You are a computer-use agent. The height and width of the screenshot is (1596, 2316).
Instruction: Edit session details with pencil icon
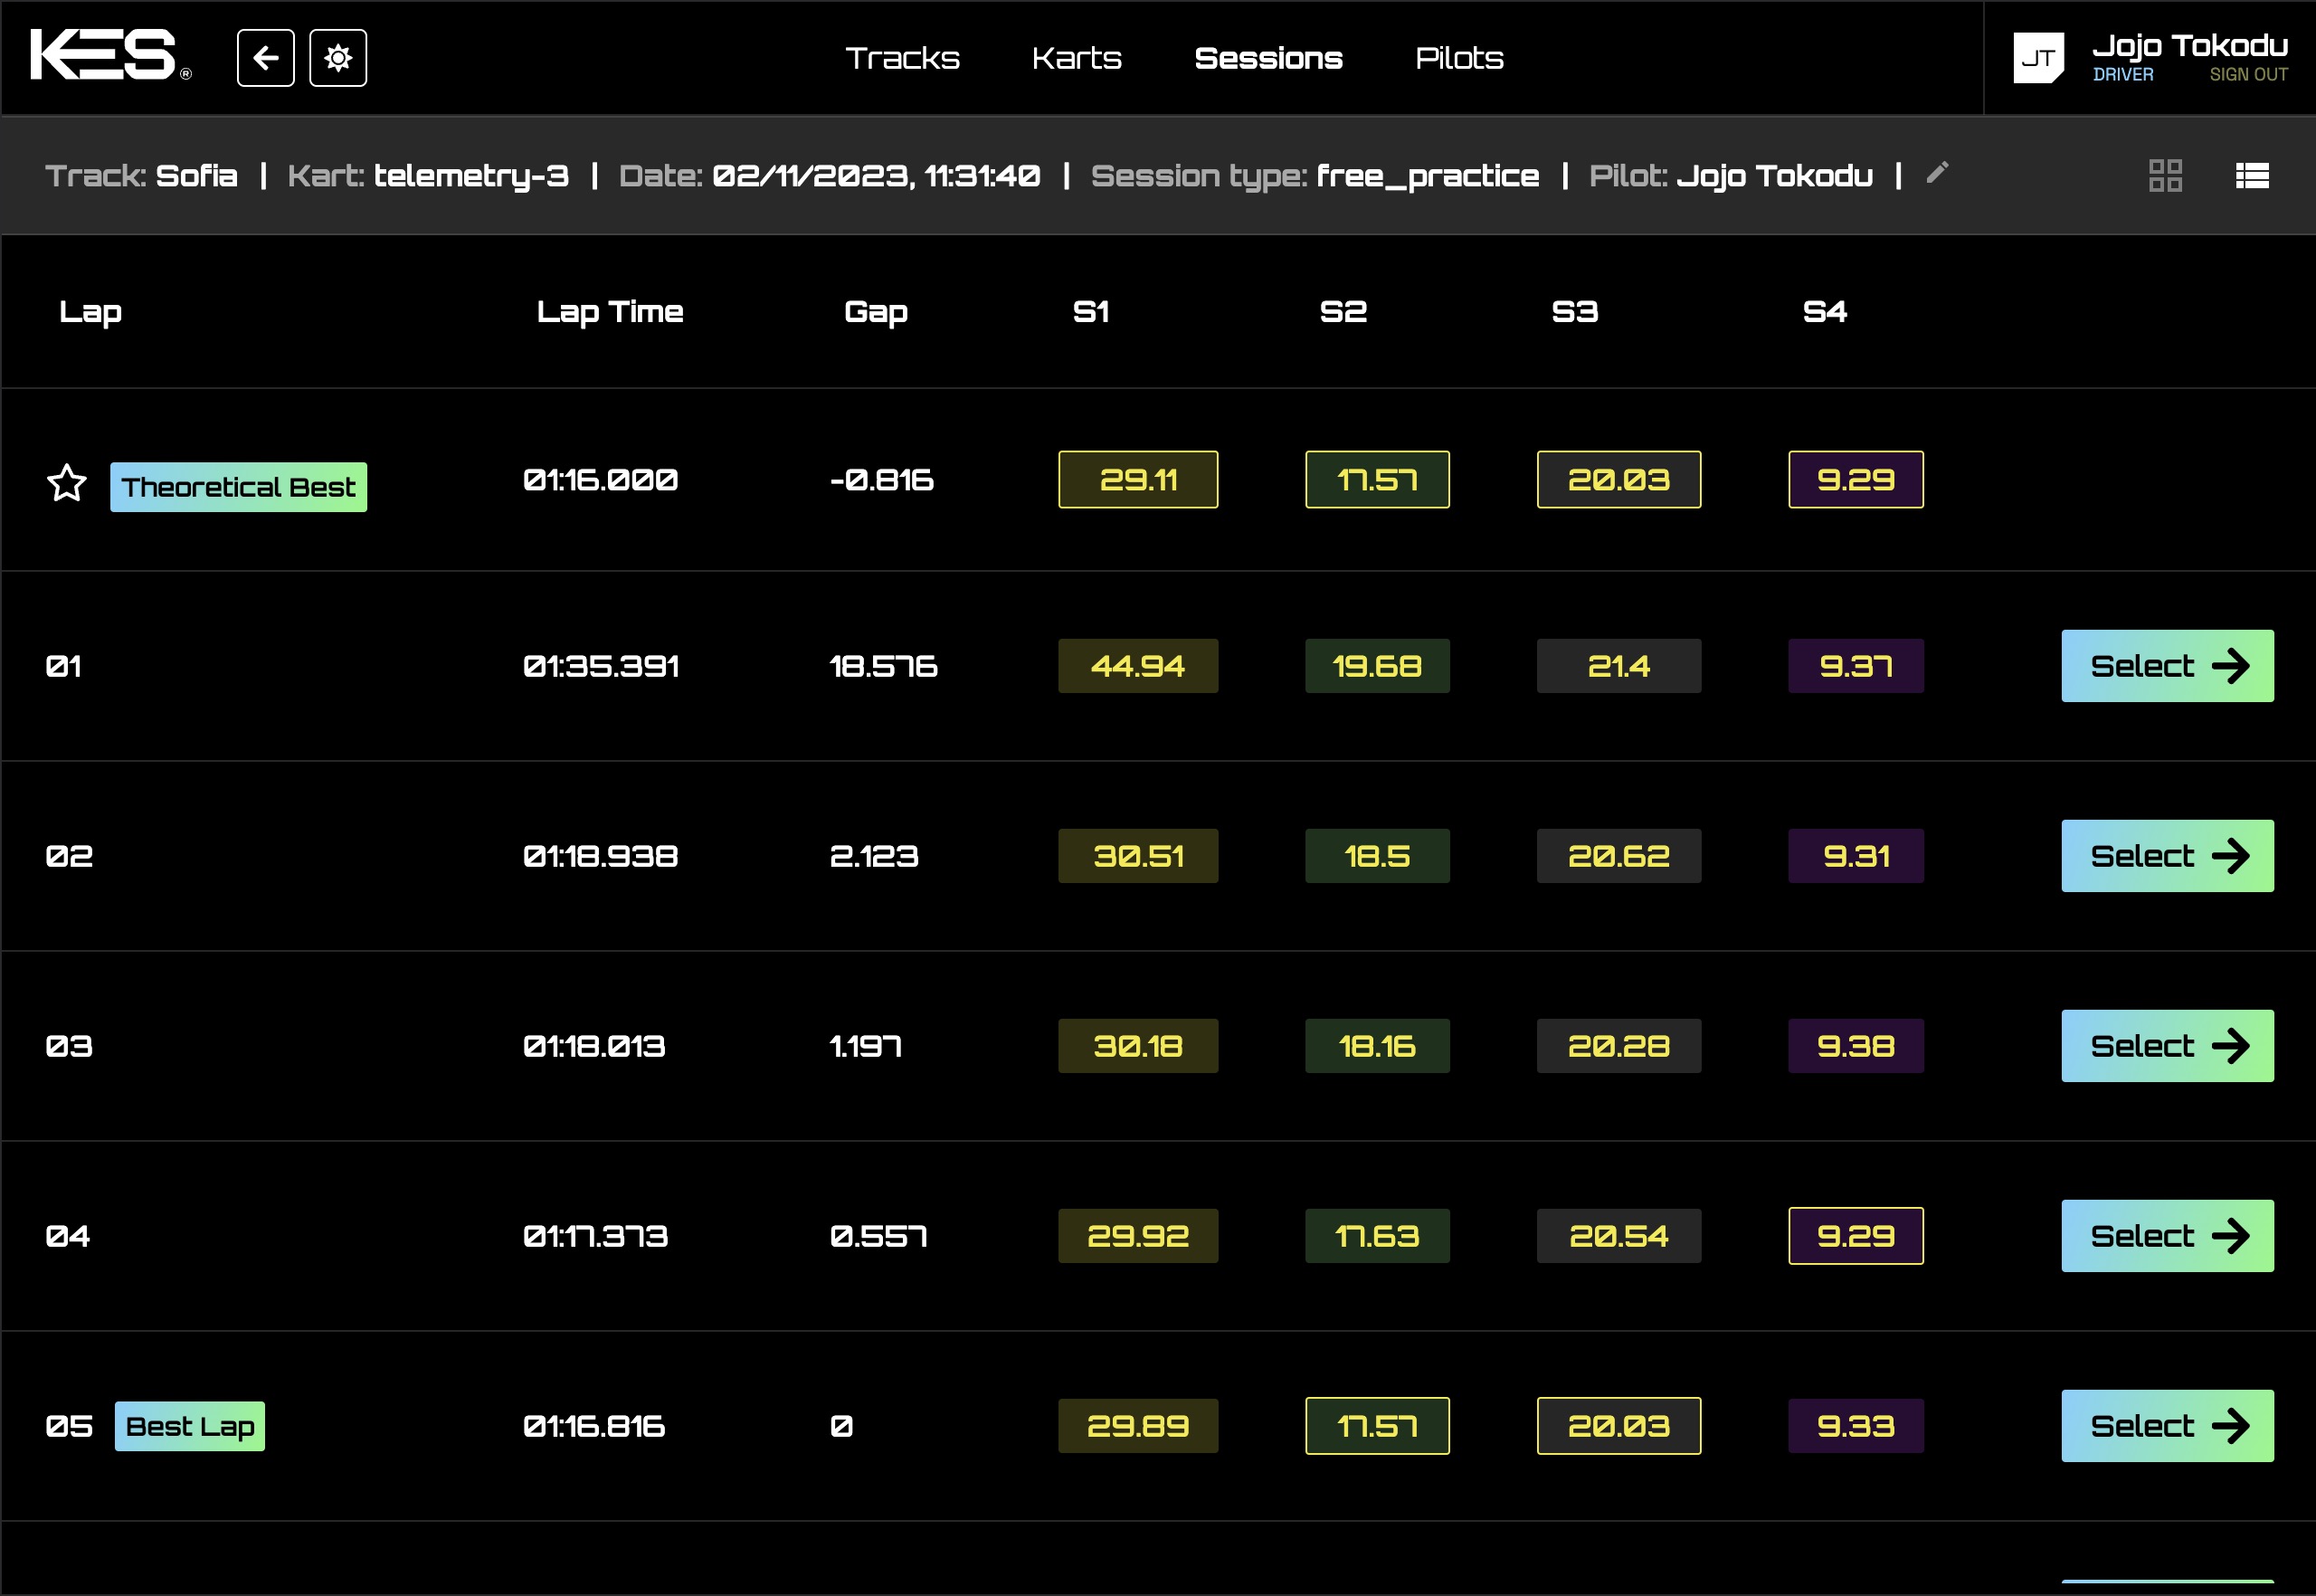tap(1937, 173)
